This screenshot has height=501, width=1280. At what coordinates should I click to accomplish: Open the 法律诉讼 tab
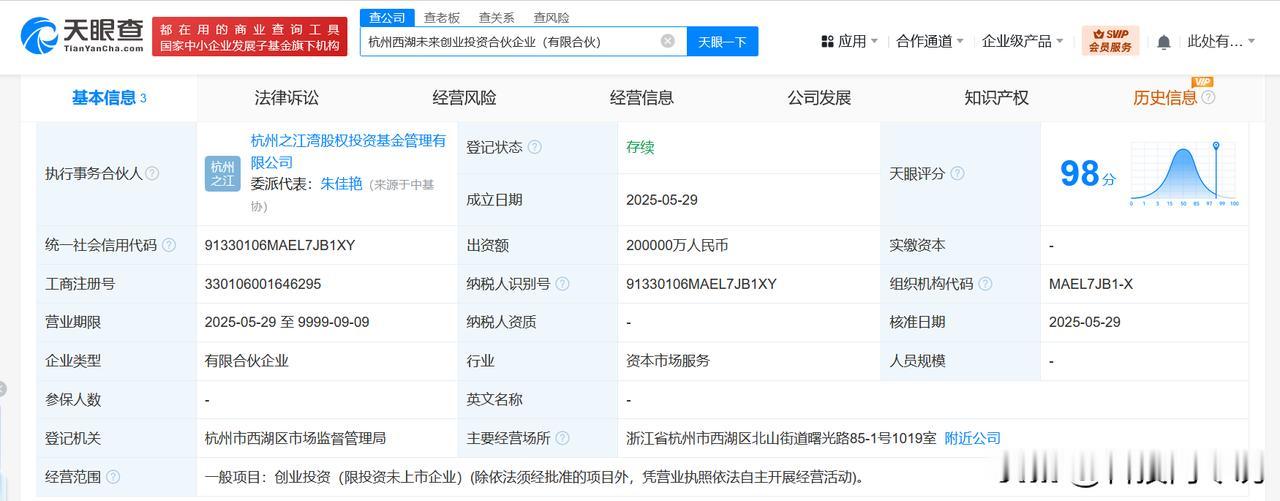click(x=287, y=97)
